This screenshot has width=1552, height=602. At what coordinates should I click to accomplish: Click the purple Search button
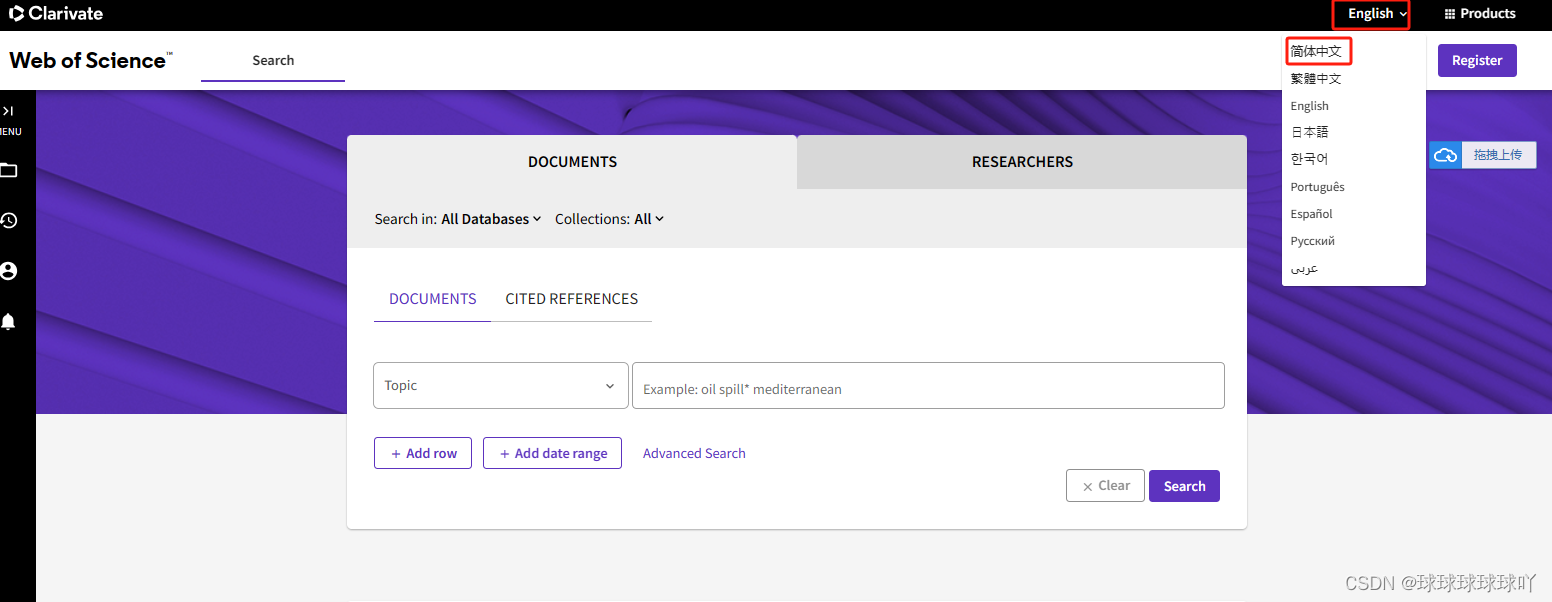1184,486
